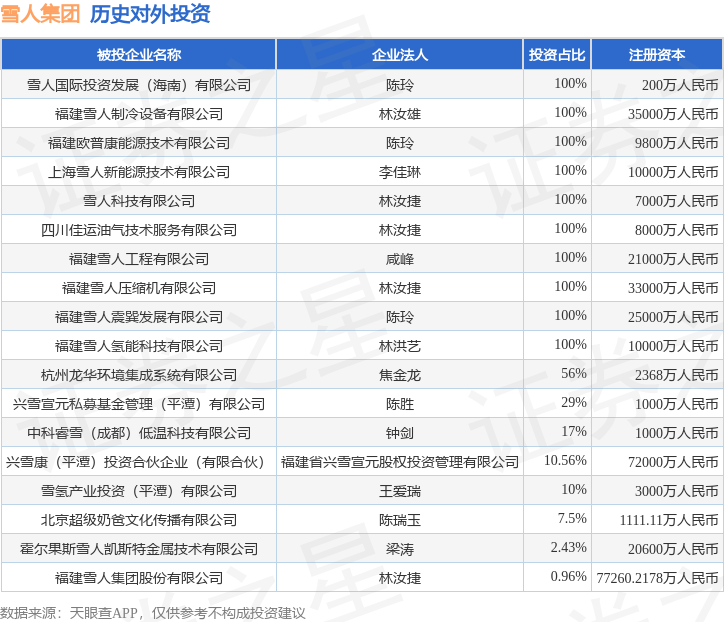This screenshot has width=724, height=622.
Task: Select 福建雪人压缩机有限公司 cell
Action: click(139, 288)
